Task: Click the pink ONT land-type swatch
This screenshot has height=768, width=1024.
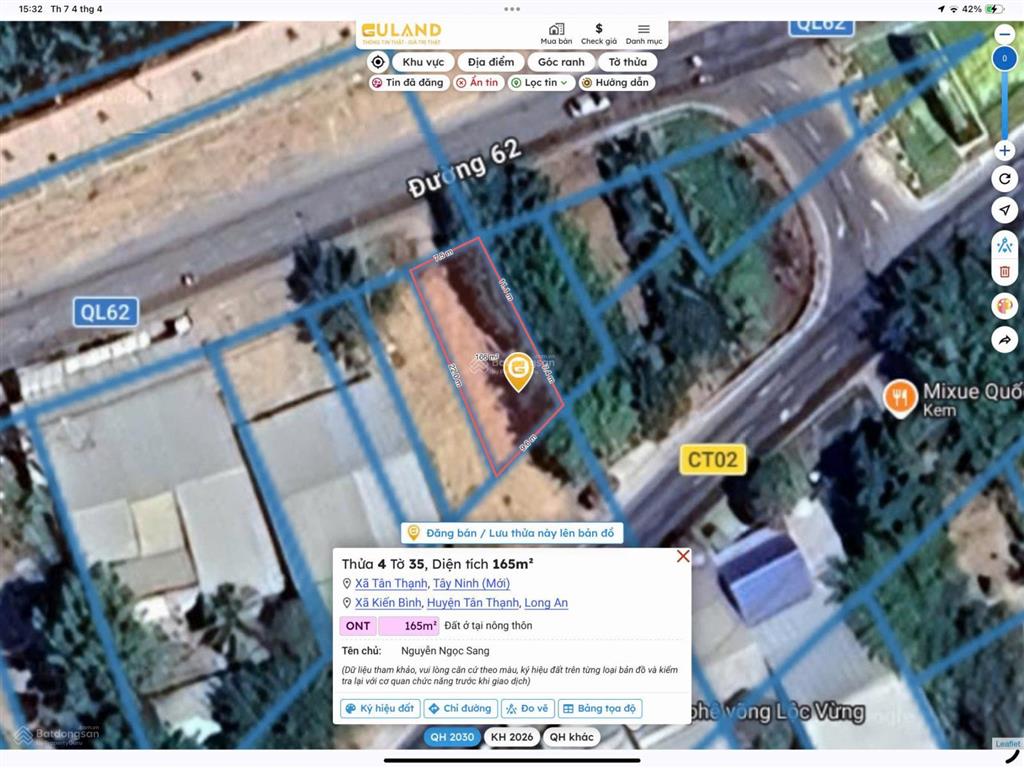Action: pyautogui.click(x=358, y=626)
